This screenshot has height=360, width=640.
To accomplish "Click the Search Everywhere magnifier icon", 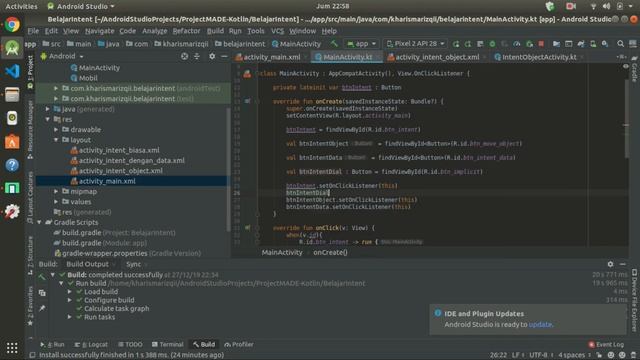I will pyautogui.click(x=620, y=44).
